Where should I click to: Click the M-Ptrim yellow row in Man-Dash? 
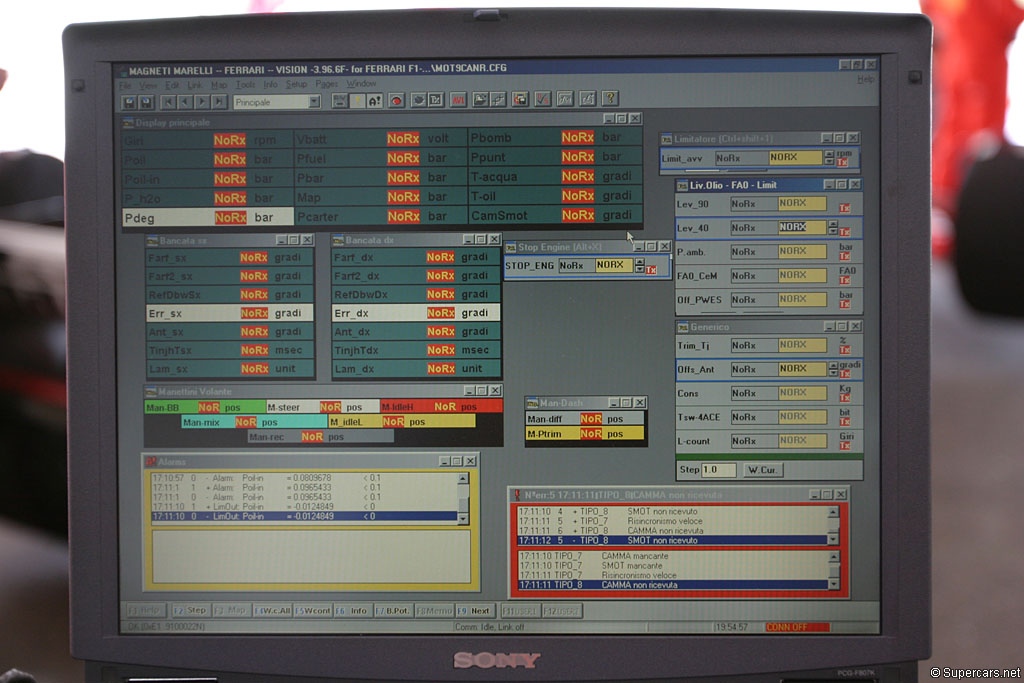585,434
